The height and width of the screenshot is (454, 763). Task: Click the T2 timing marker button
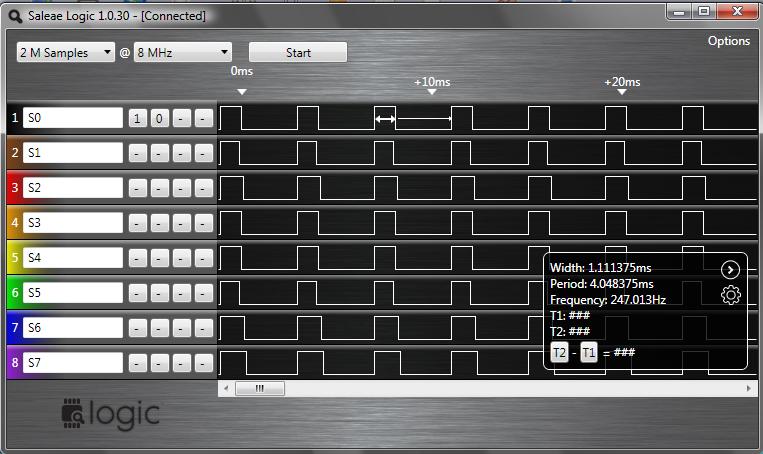(x=561, y=352)
